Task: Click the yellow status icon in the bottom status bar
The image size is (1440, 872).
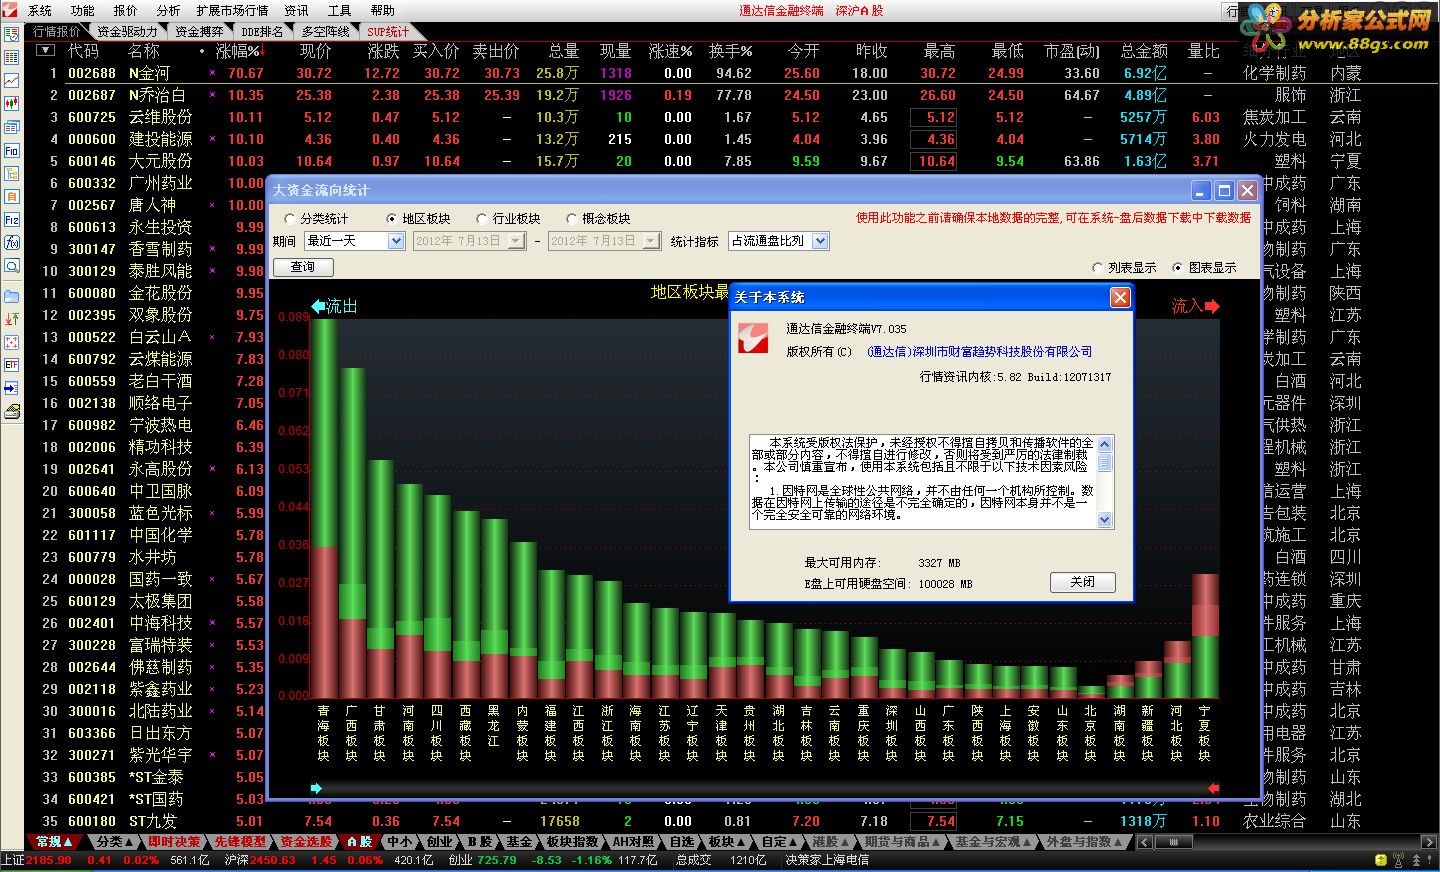Action: (x=1381, y=860)
